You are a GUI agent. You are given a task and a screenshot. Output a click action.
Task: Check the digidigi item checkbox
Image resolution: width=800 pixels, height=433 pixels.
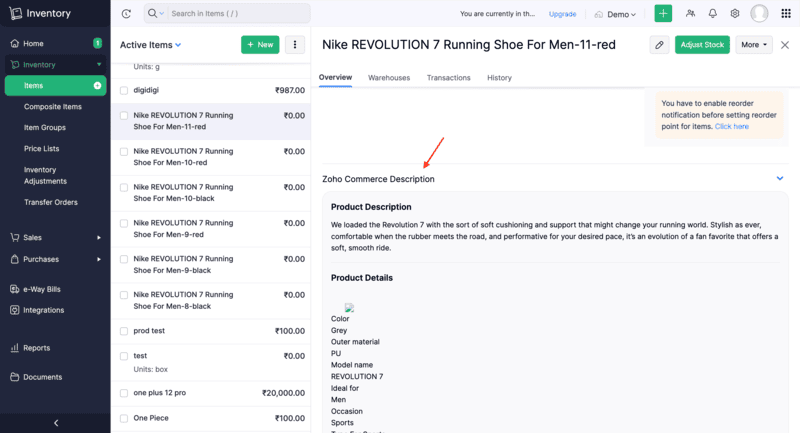pyautogui.click(x=124, y=91)
